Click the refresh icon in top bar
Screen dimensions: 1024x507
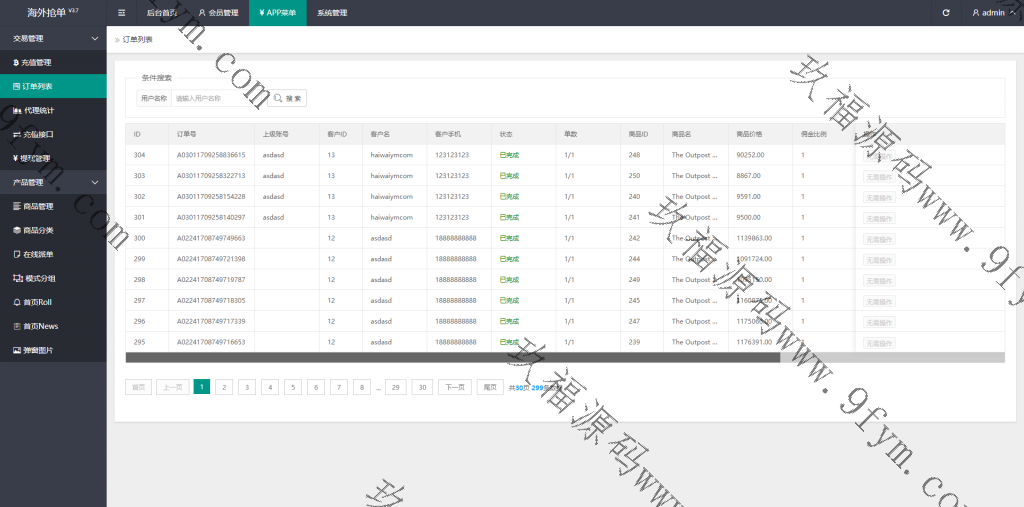tap(946, 13)
